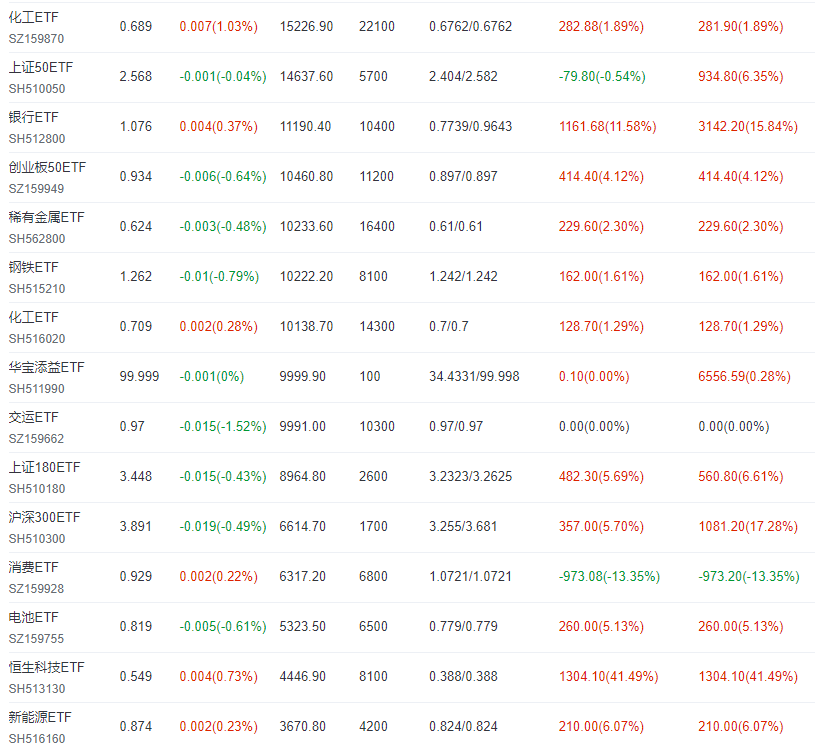
Task: Select the 华宝添益ETF name
Action: (46, 367)
